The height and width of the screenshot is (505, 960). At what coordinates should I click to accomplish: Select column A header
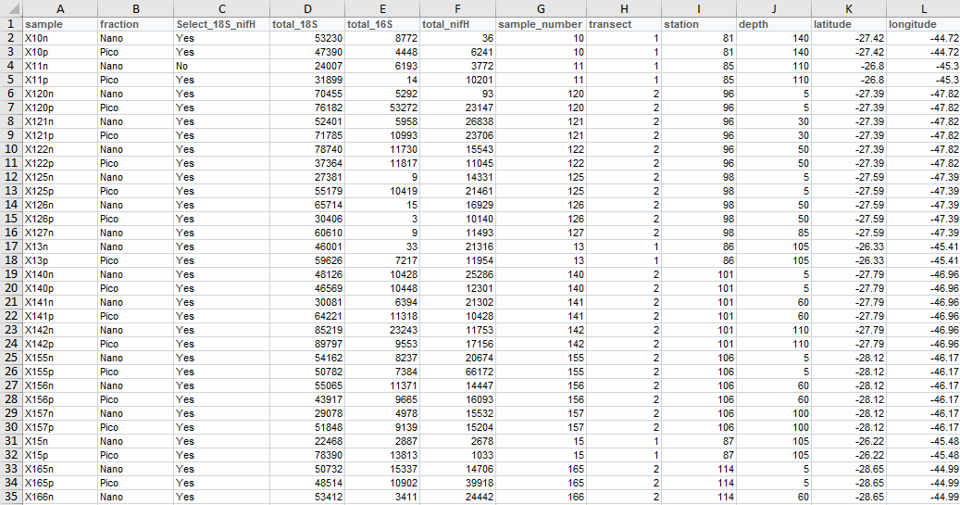pos(59,8)
